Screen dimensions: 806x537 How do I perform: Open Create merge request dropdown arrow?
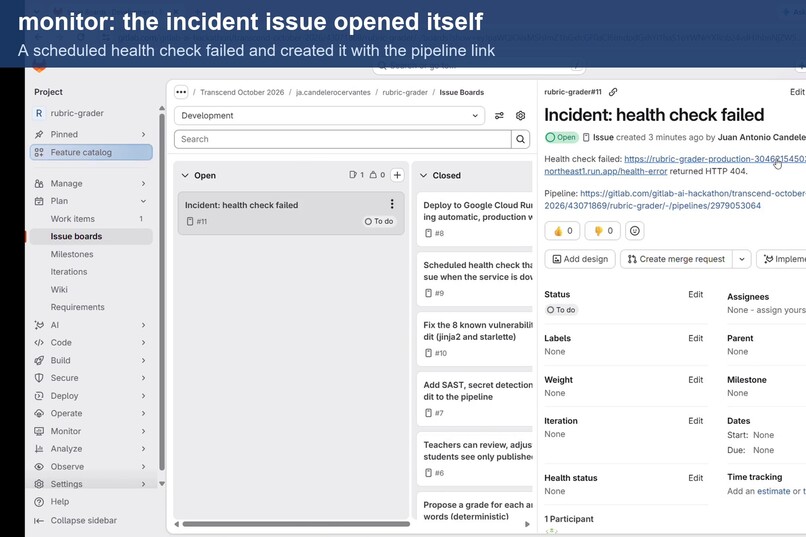(x=742, y=259)
